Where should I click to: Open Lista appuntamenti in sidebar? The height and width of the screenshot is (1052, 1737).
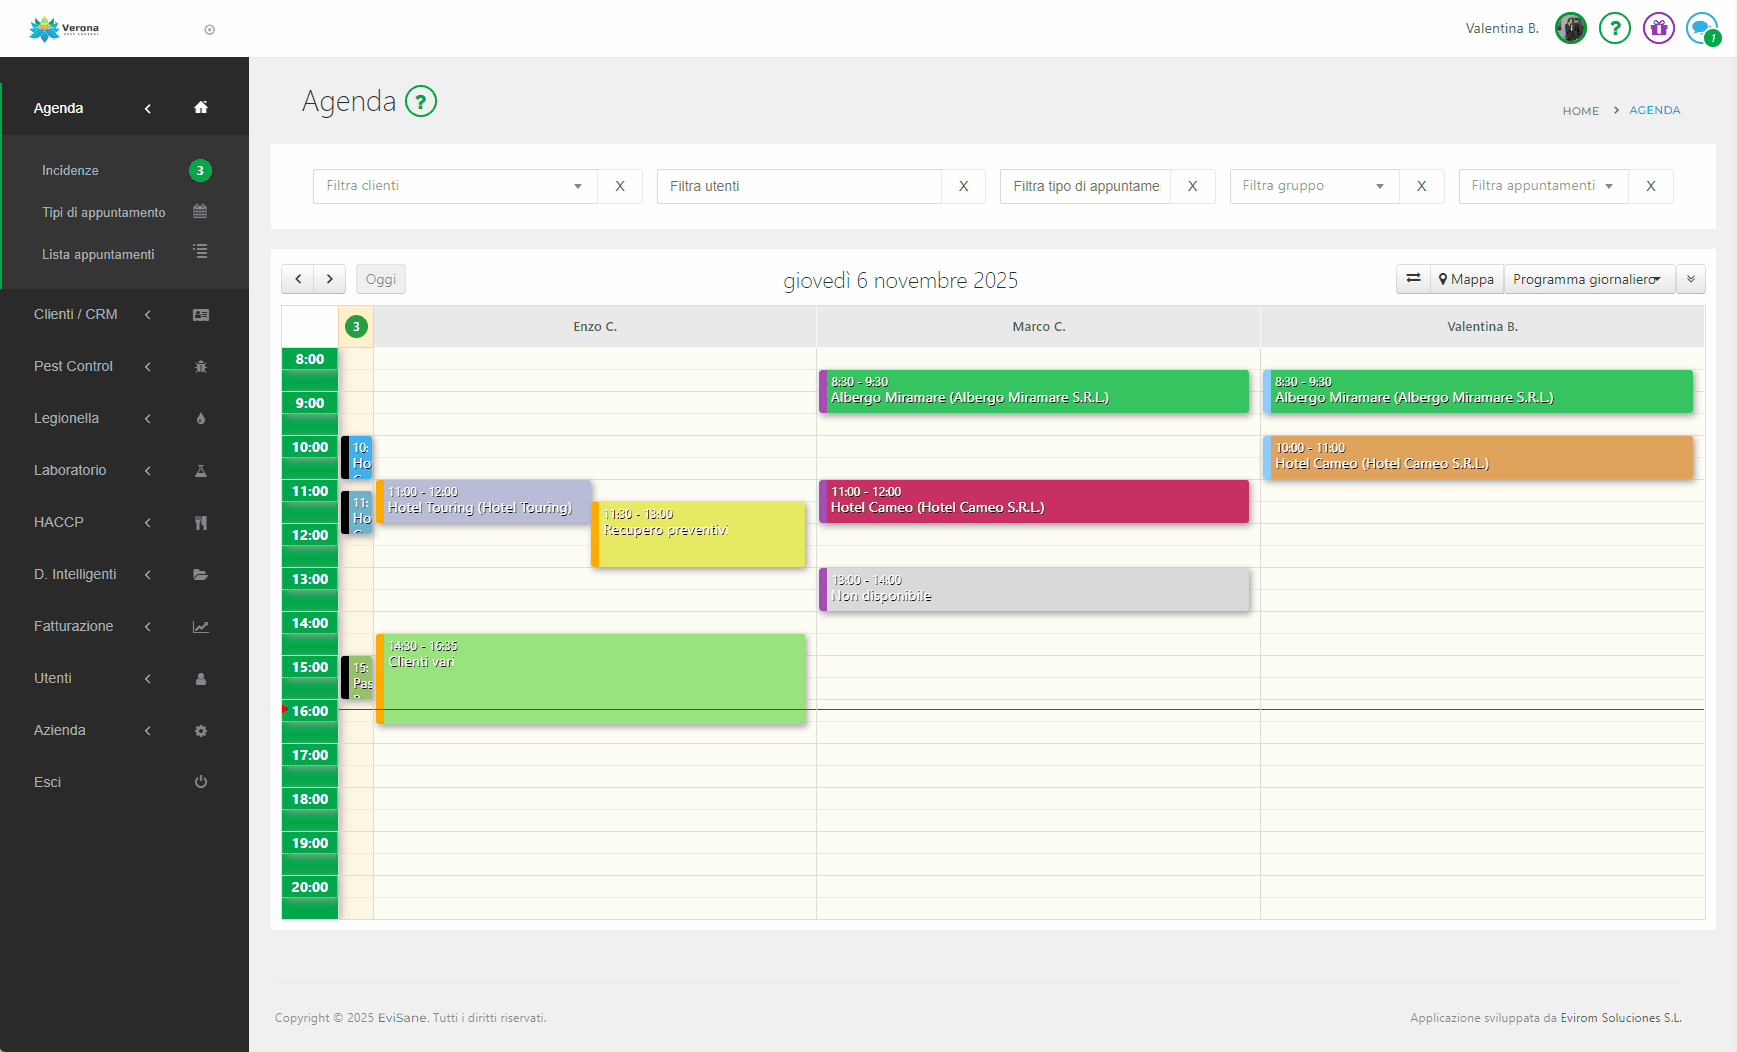(x=98, y=254)
